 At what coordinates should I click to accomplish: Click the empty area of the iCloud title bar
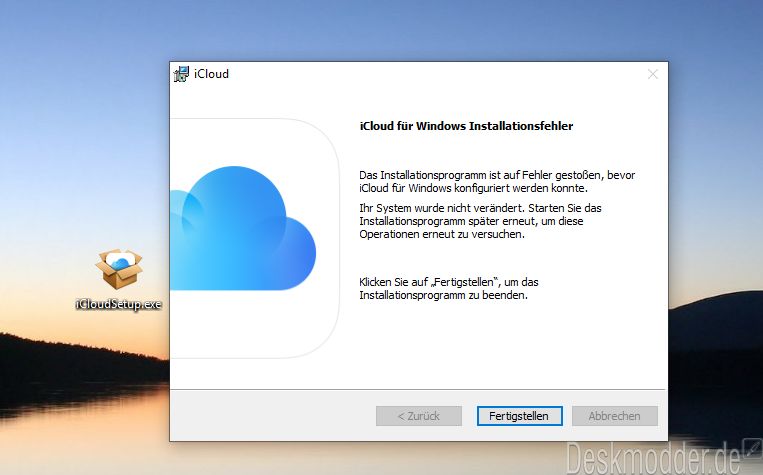(430, 74)
